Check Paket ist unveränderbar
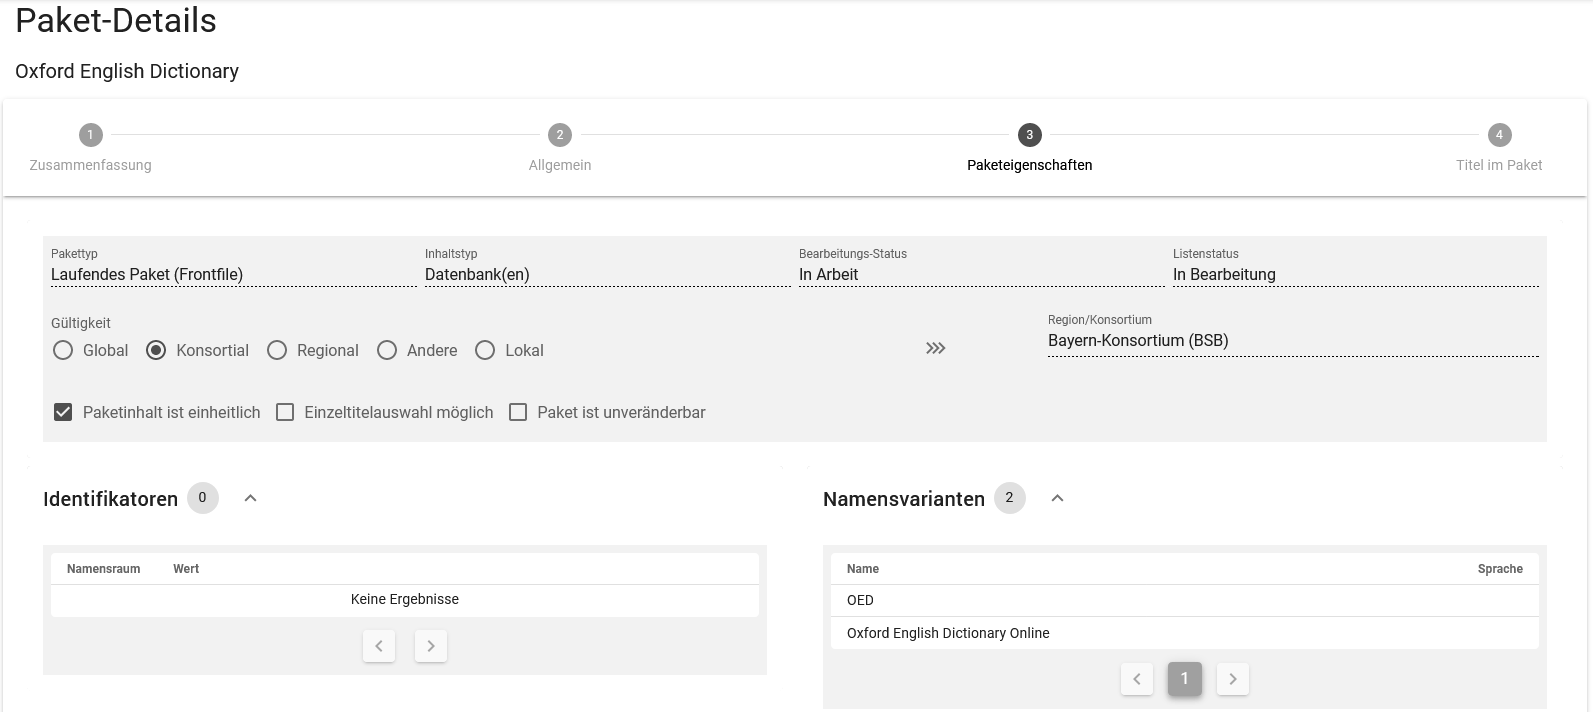Image resolution: width=1593 pixels, height=712 pixels. (x=518, y=412)
